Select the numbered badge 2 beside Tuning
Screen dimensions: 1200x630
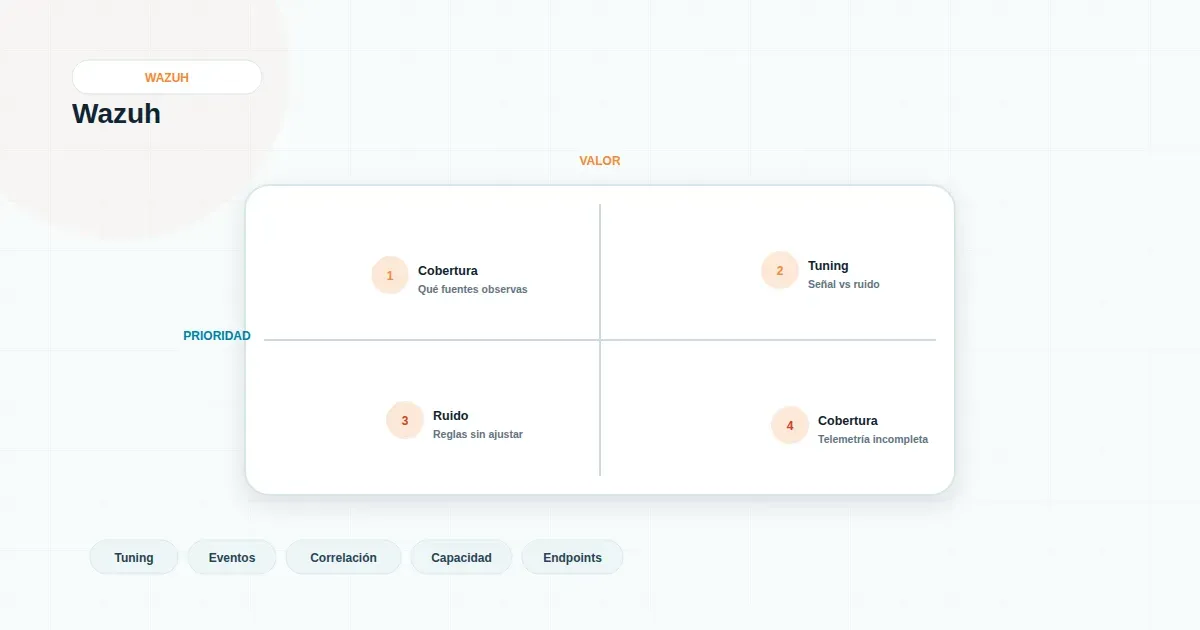point(780,270)
